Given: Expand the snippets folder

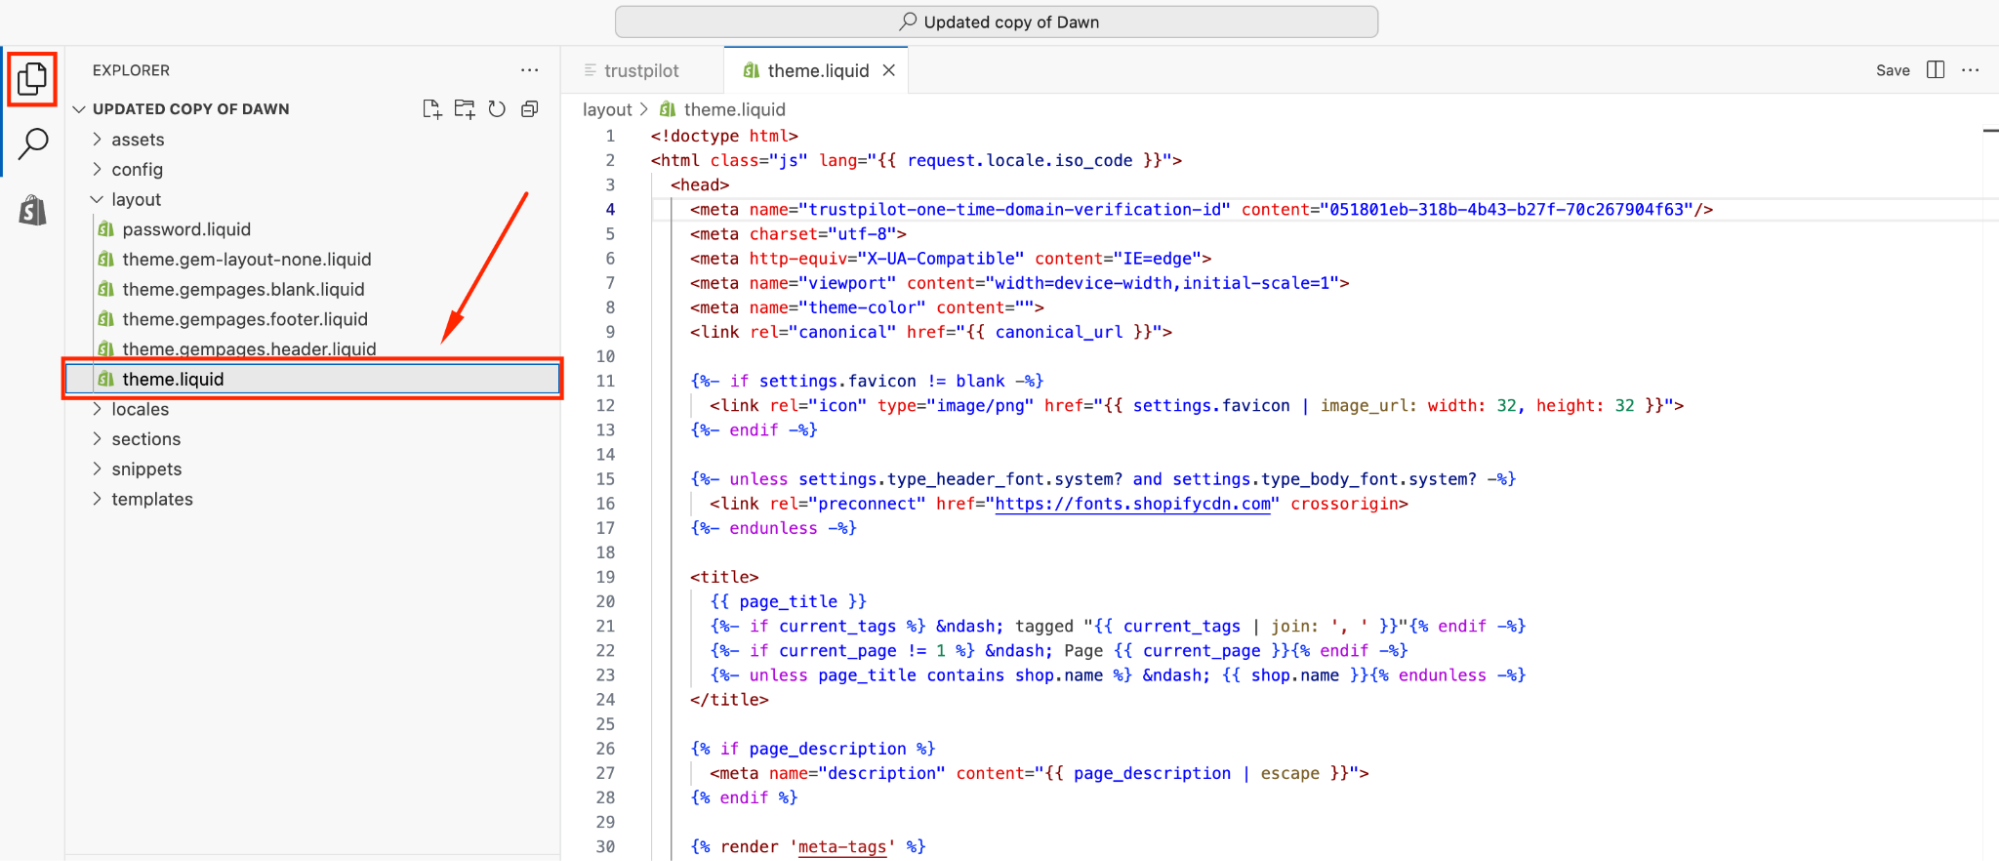Looking at the screenshot, I should point(146,469).
